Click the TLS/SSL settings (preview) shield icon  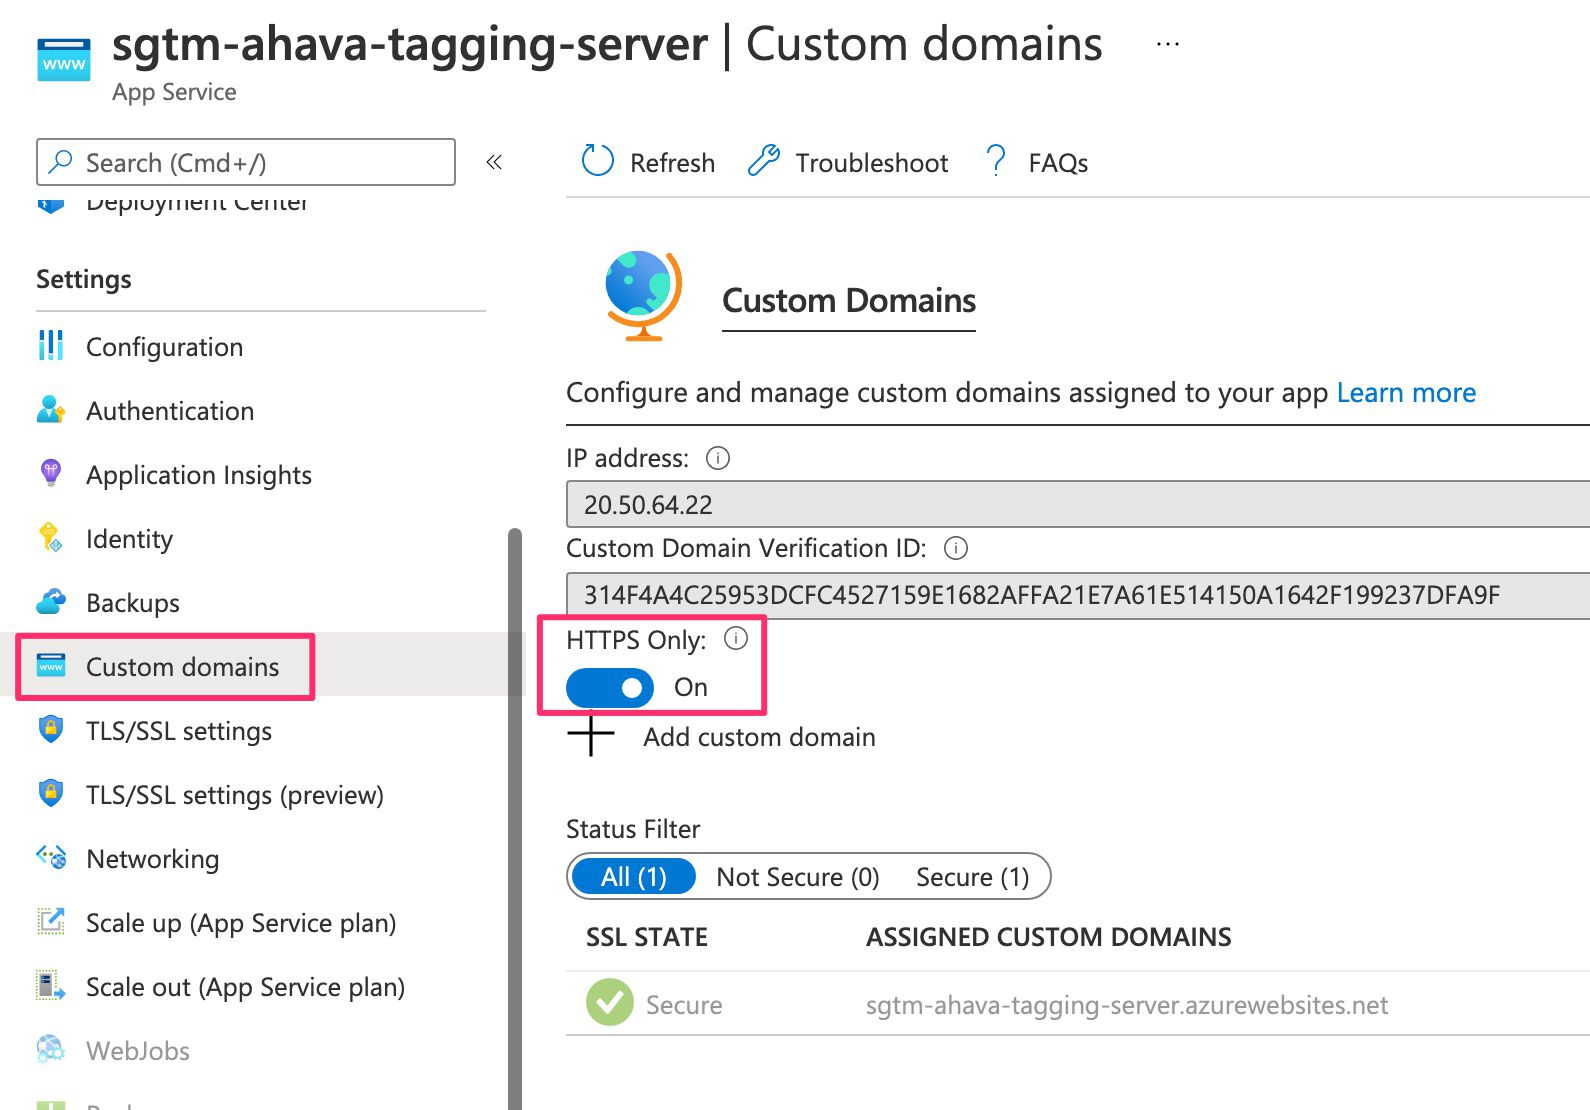[51, 793]
